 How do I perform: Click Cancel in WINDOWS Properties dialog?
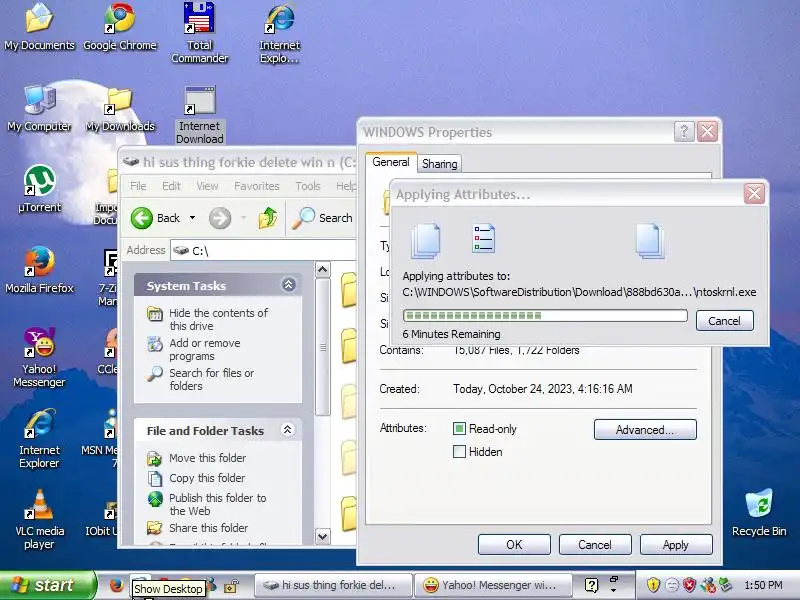pos(595,544)
